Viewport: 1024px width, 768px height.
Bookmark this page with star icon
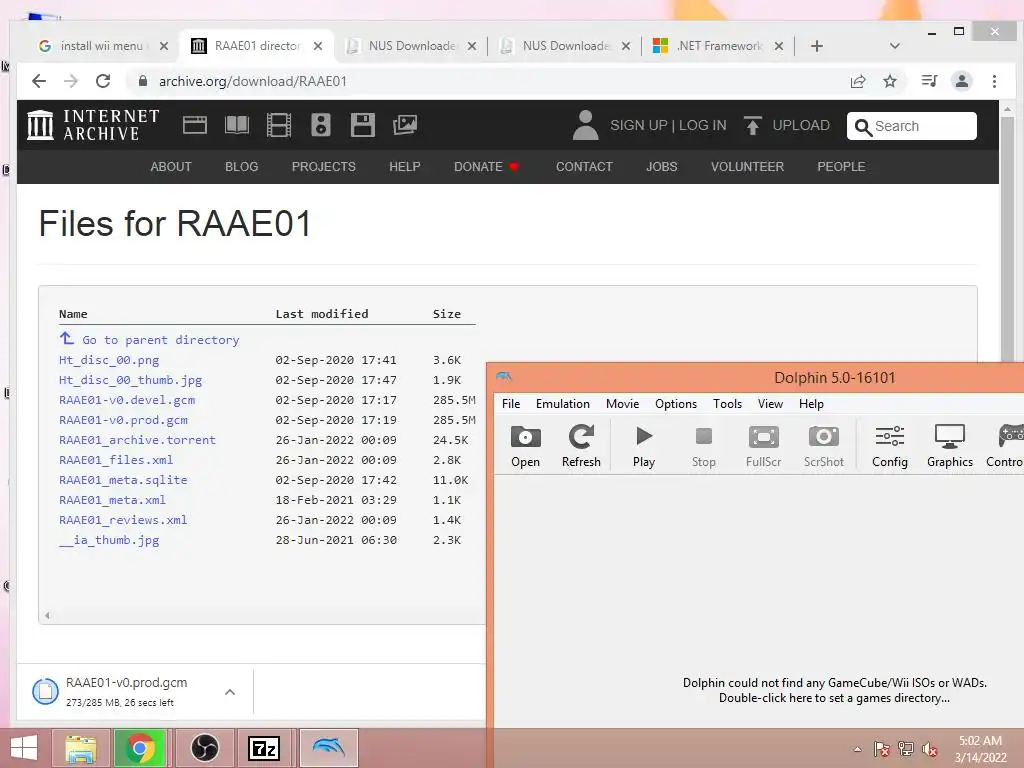(889, 81)
